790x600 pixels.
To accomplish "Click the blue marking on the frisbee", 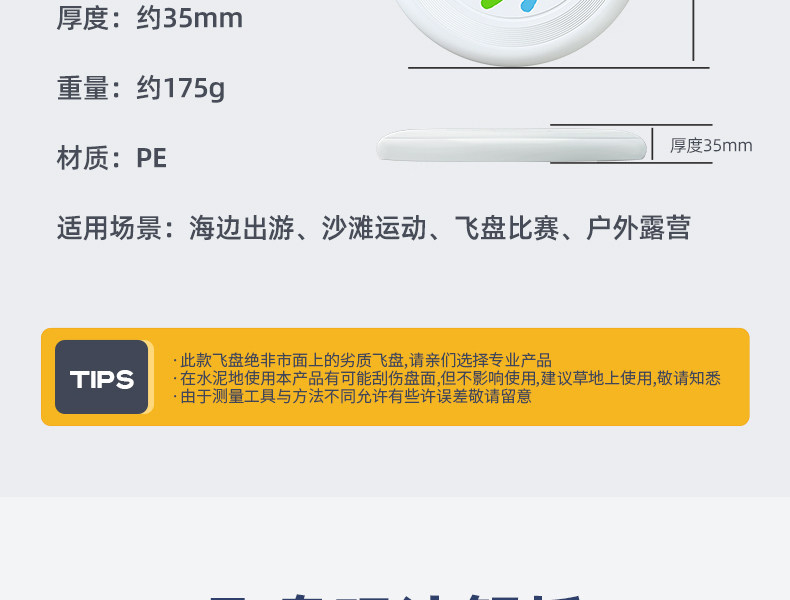I will 528,6.
